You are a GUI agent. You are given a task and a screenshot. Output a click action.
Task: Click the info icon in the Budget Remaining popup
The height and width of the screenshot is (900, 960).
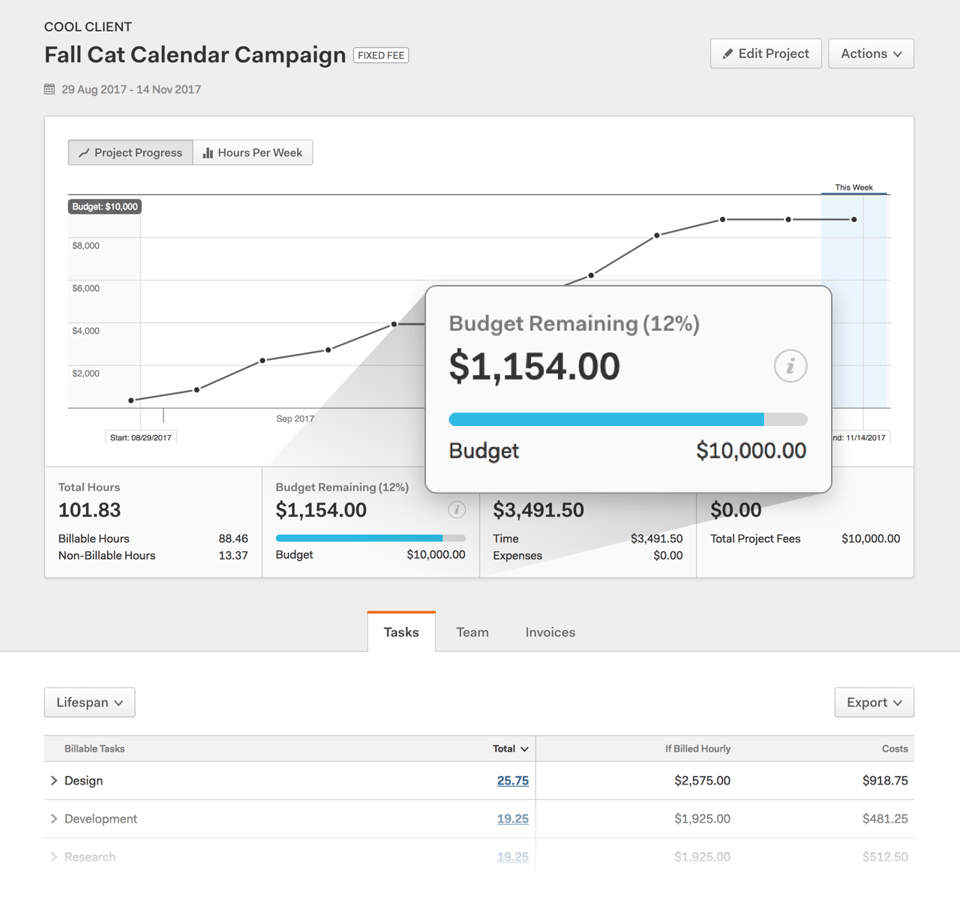tap(791, 366)
